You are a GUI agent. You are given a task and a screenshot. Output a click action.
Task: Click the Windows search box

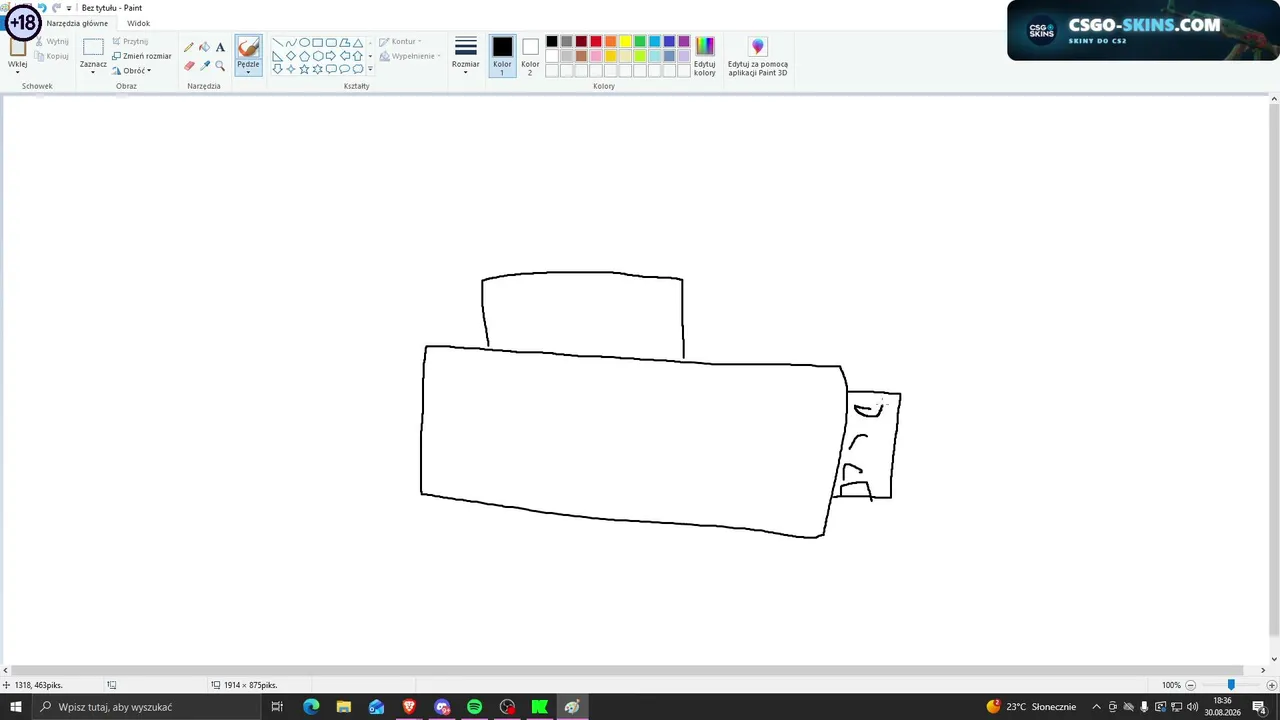tap(146, 707)
